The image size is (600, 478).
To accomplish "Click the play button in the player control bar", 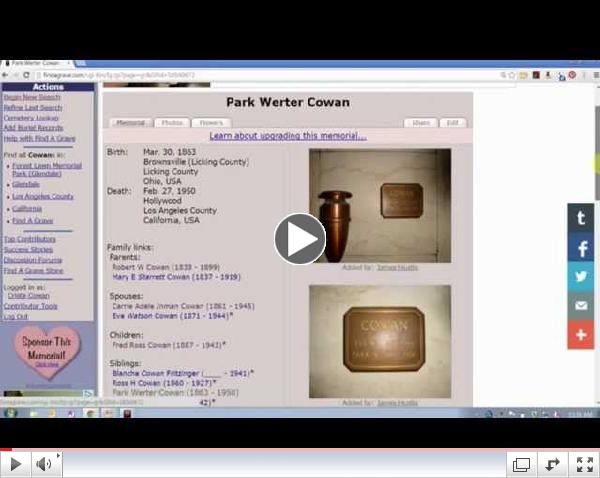I will point(15,464).
